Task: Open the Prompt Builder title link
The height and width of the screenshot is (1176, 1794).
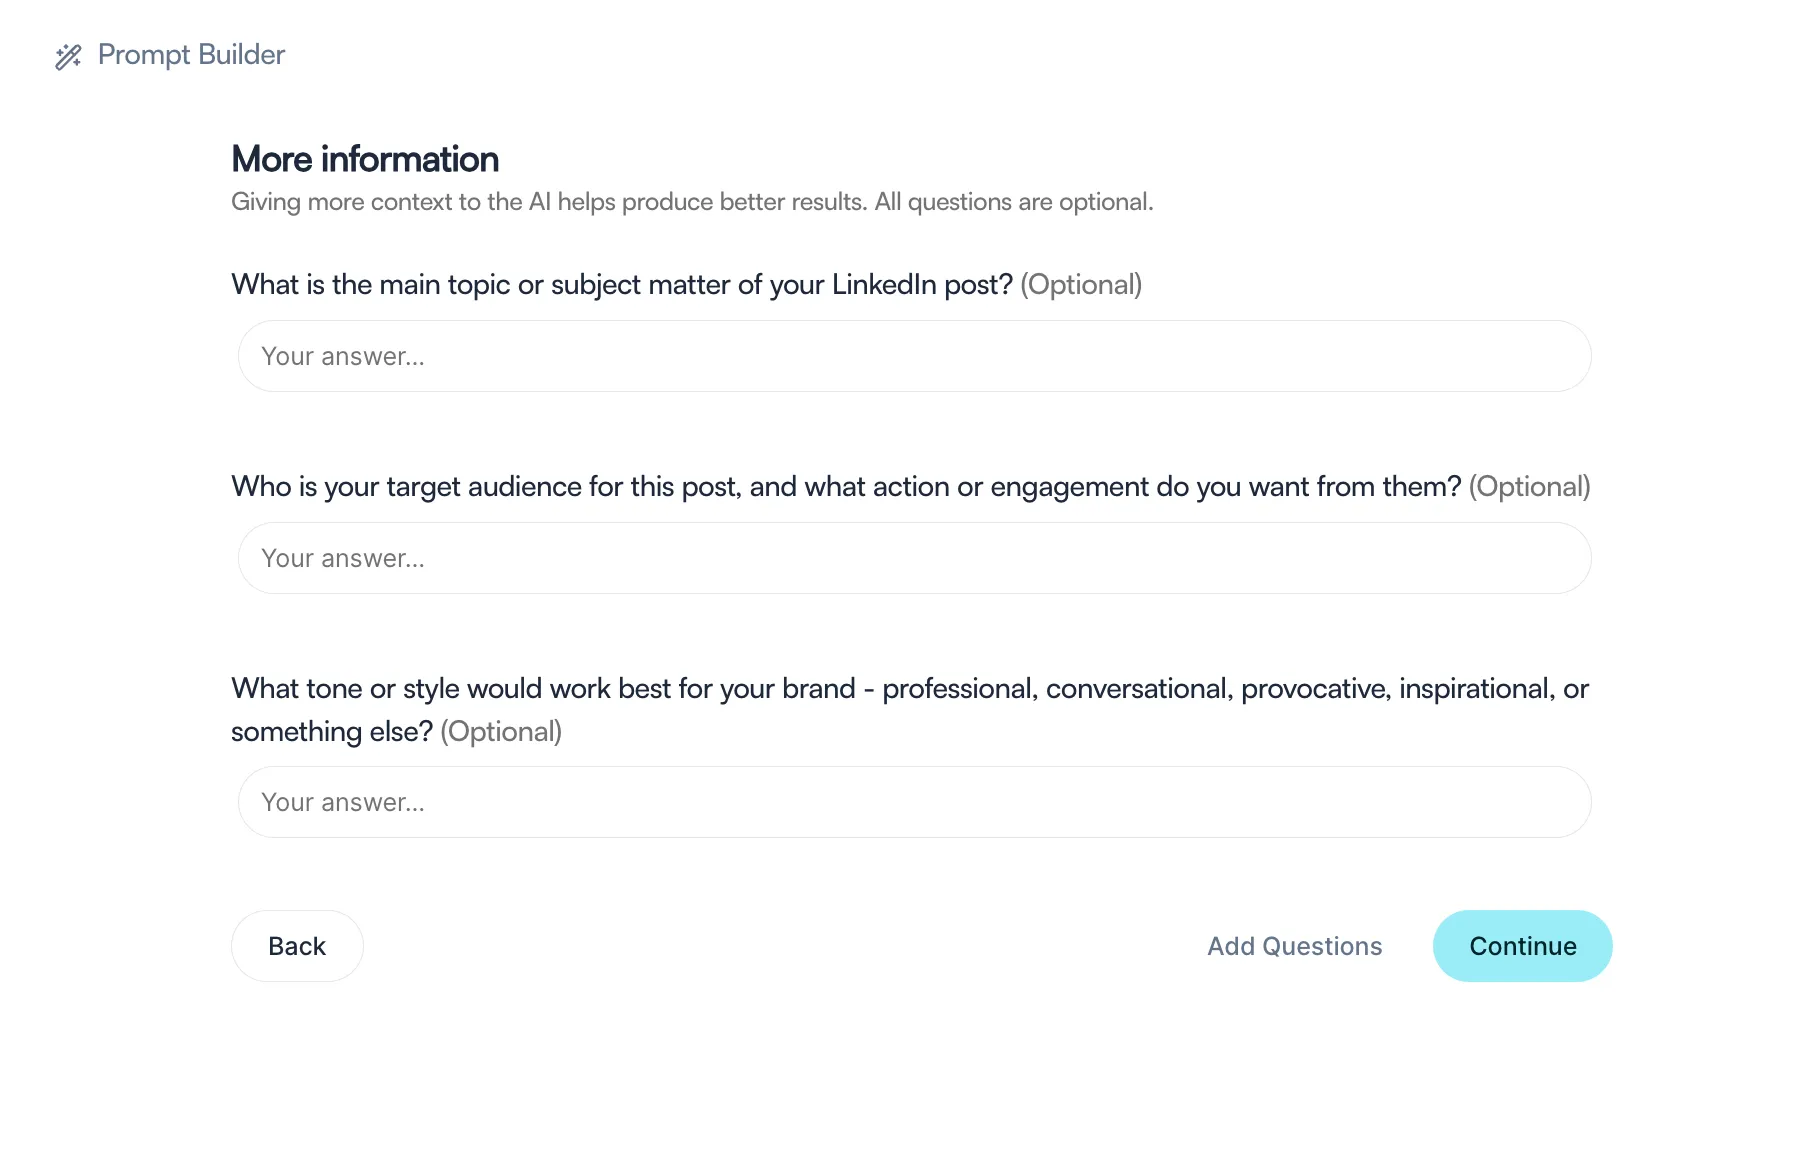Action: [x=191, y=55]
